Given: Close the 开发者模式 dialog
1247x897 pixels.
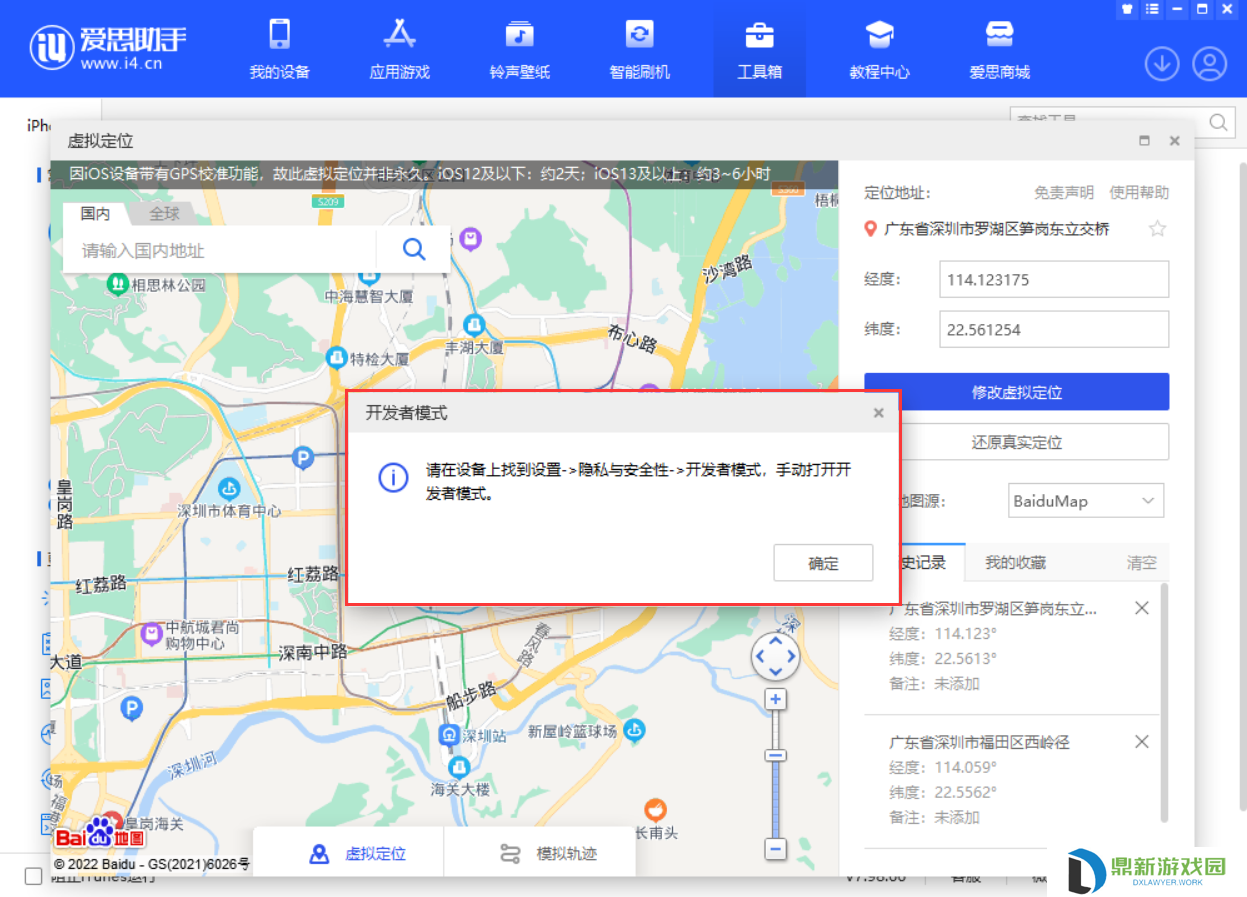Looking at the screenshot, I should click(878, 413).
